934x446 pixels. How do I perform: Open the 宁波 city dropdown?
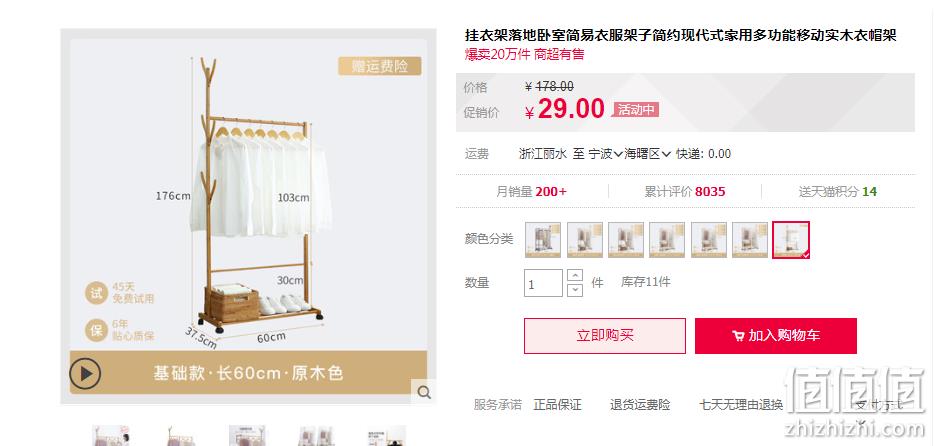coord(606,154)
